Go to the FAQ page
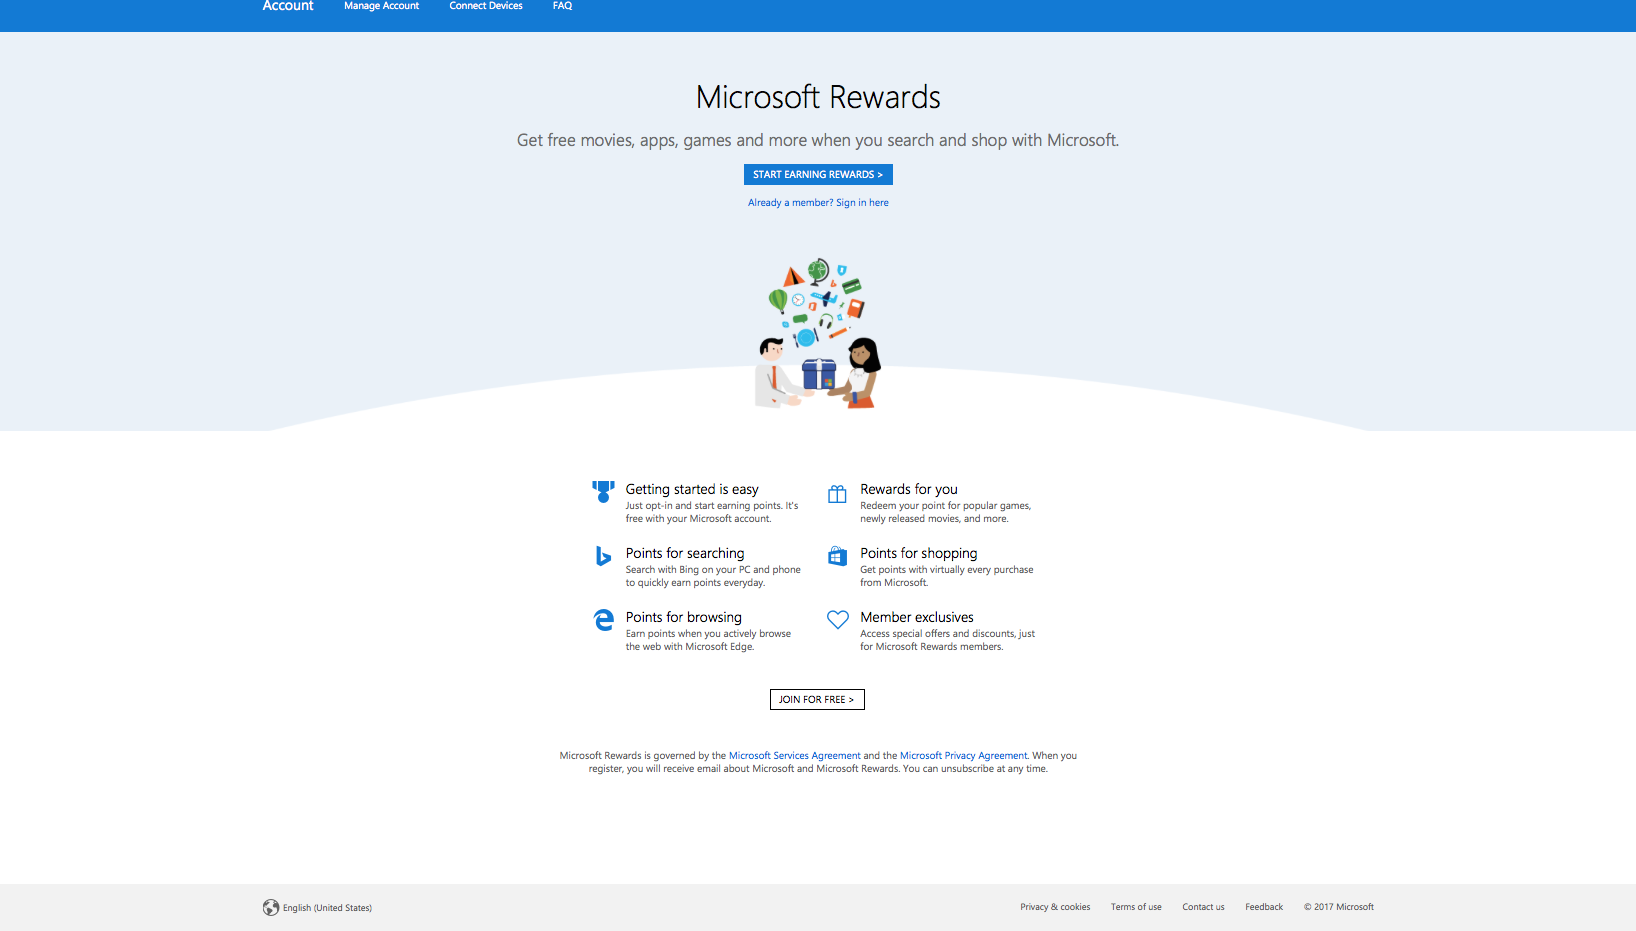 tap(562, 6)
